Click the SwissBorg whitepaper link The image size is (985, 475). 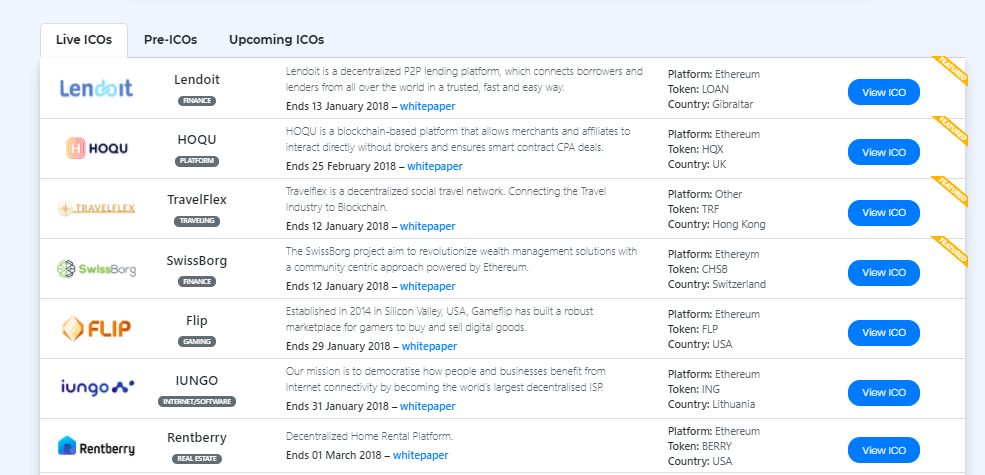(x=427, y=286)
